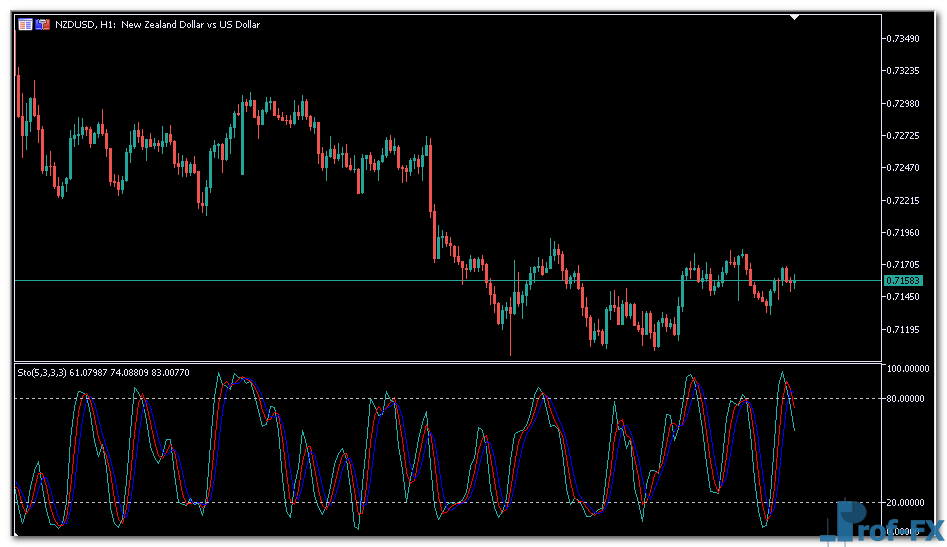
Task: Click the 100.00000 stochastic scale label
Action: tap(908, 369)
